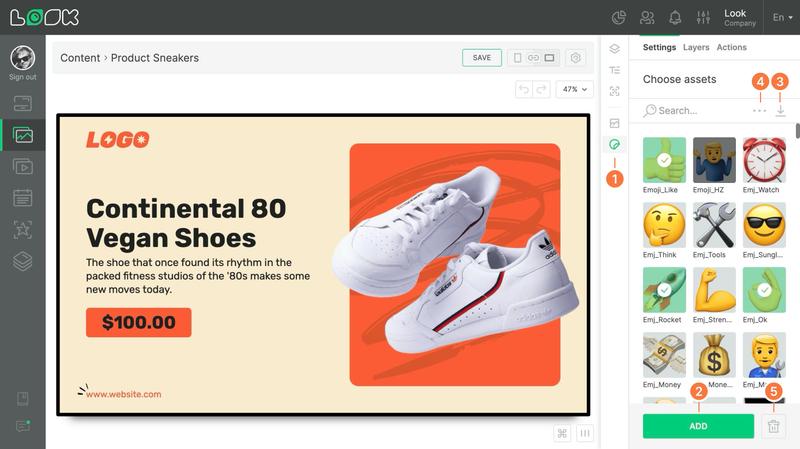This screenshot has width=800, height=449.
Task: Select the Emj_Money cash asset
Action: [x=664, y=355]
